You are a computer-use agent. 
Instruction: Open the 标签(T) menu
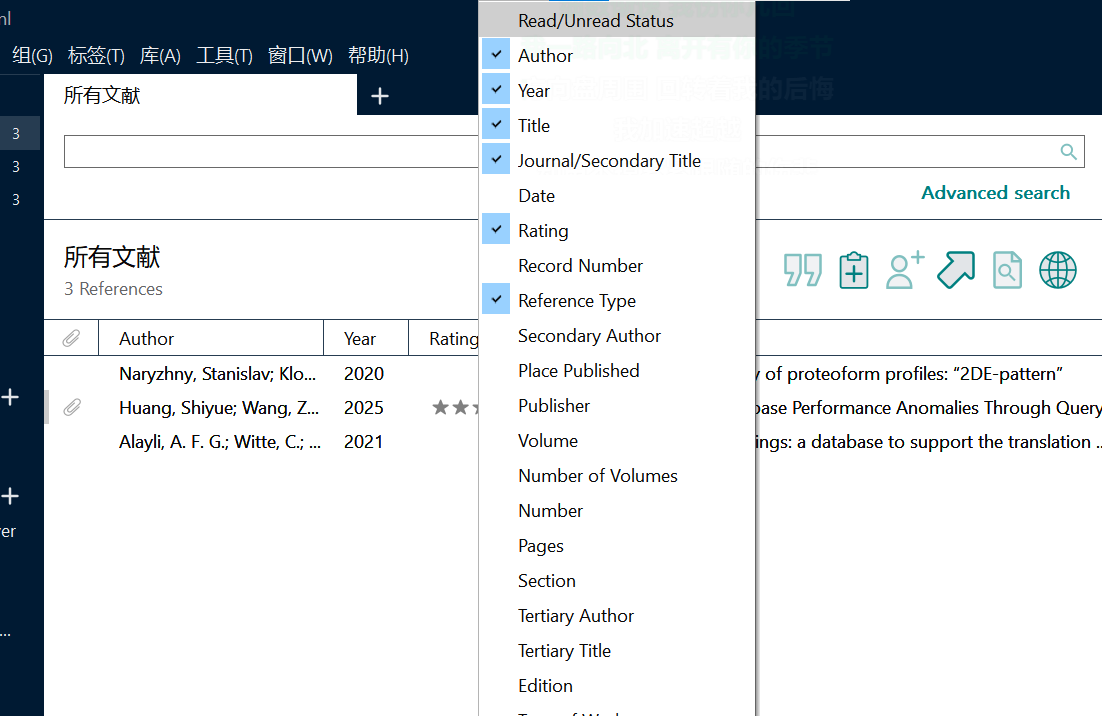point(96,56)
